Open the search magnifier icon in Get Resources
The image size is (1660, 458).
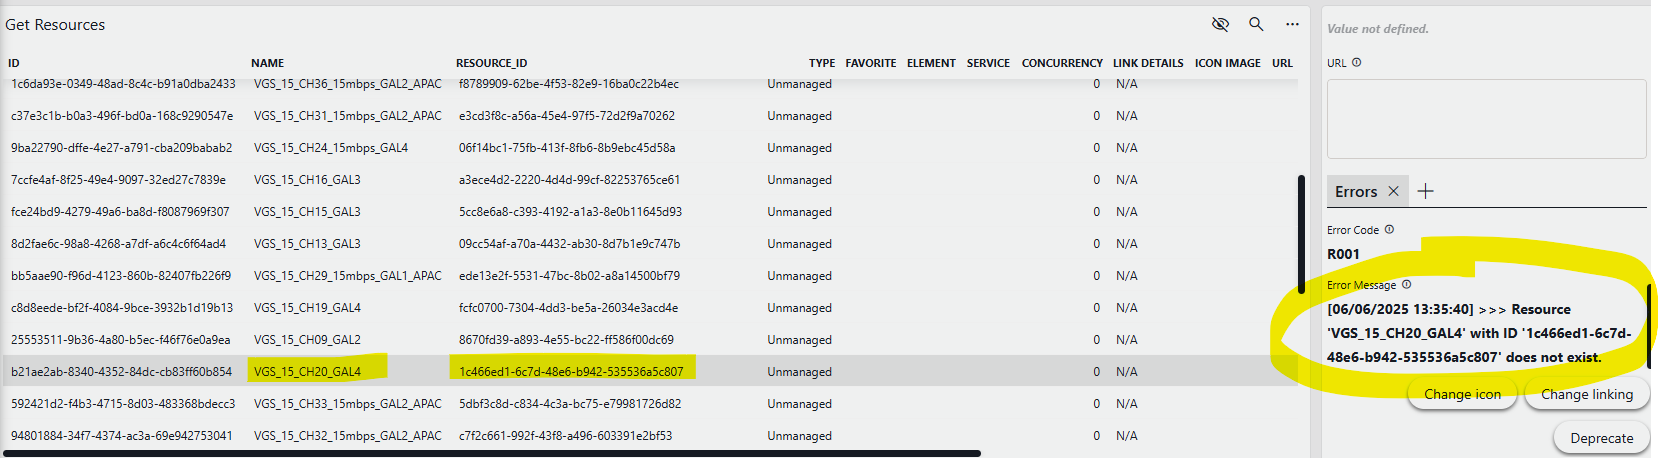click(x=1256, y=24)
